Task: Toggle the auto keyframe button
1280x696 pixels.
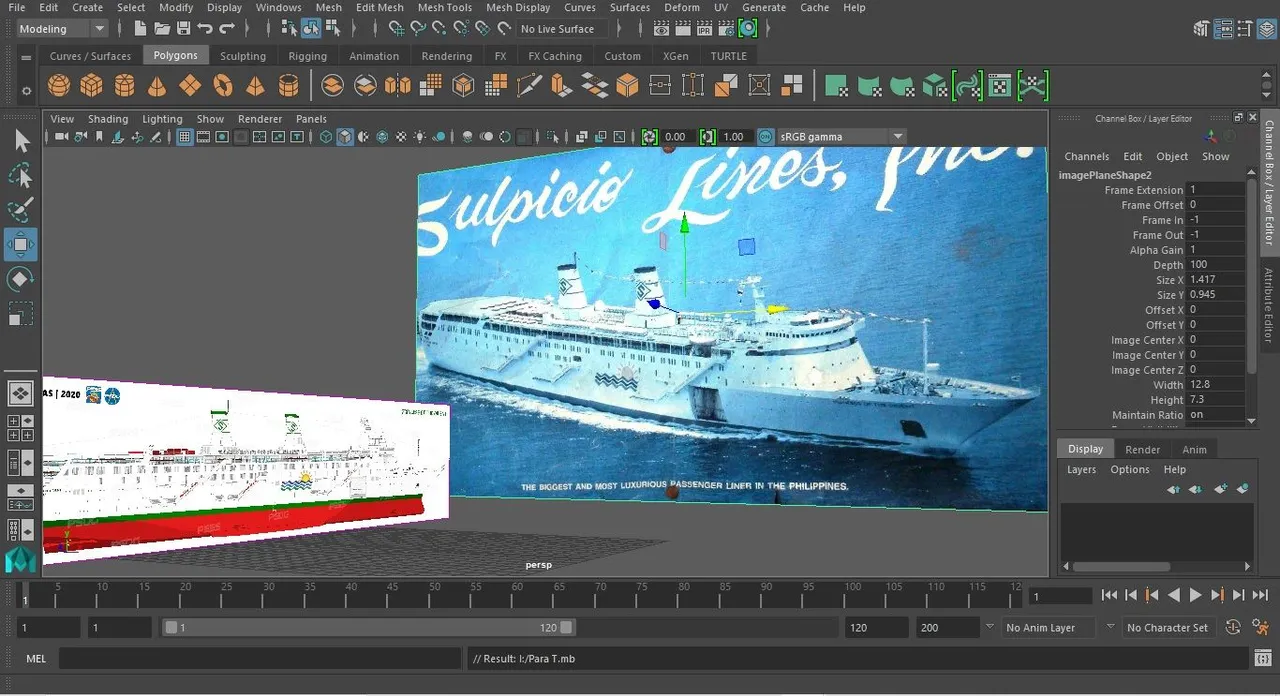Action: [x=1233, y=628]
